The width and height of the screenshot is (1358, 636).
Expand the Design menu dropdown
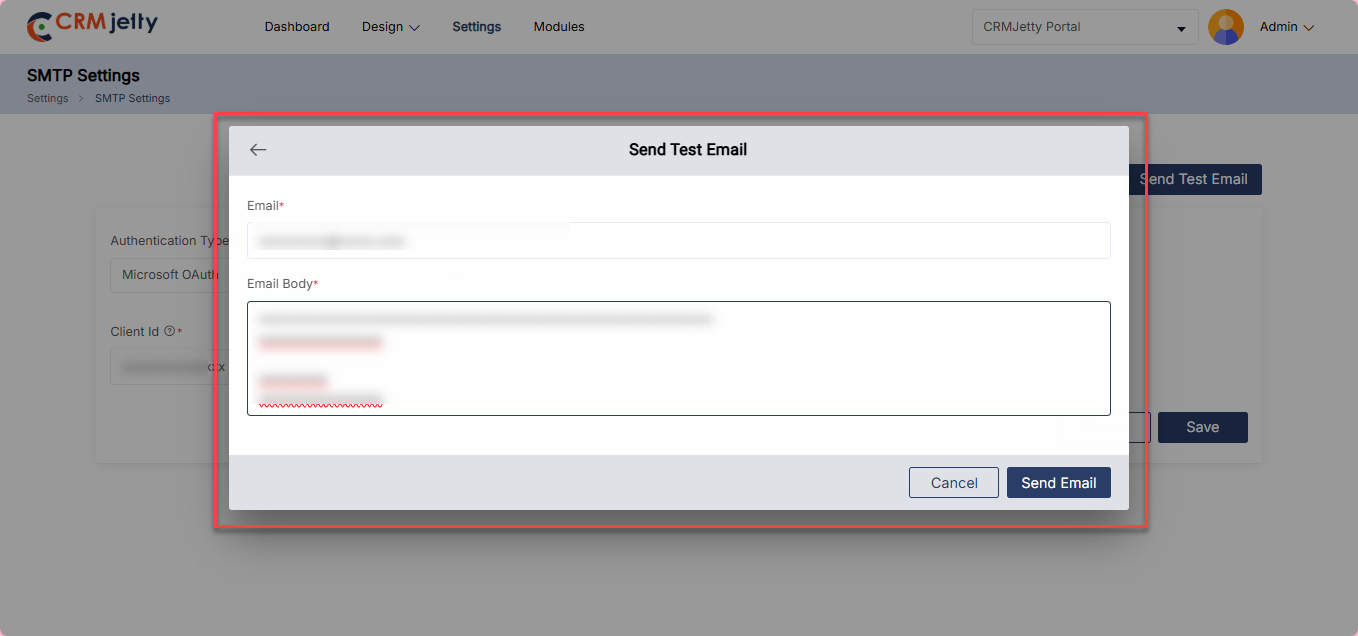click(x=390, y=27)
